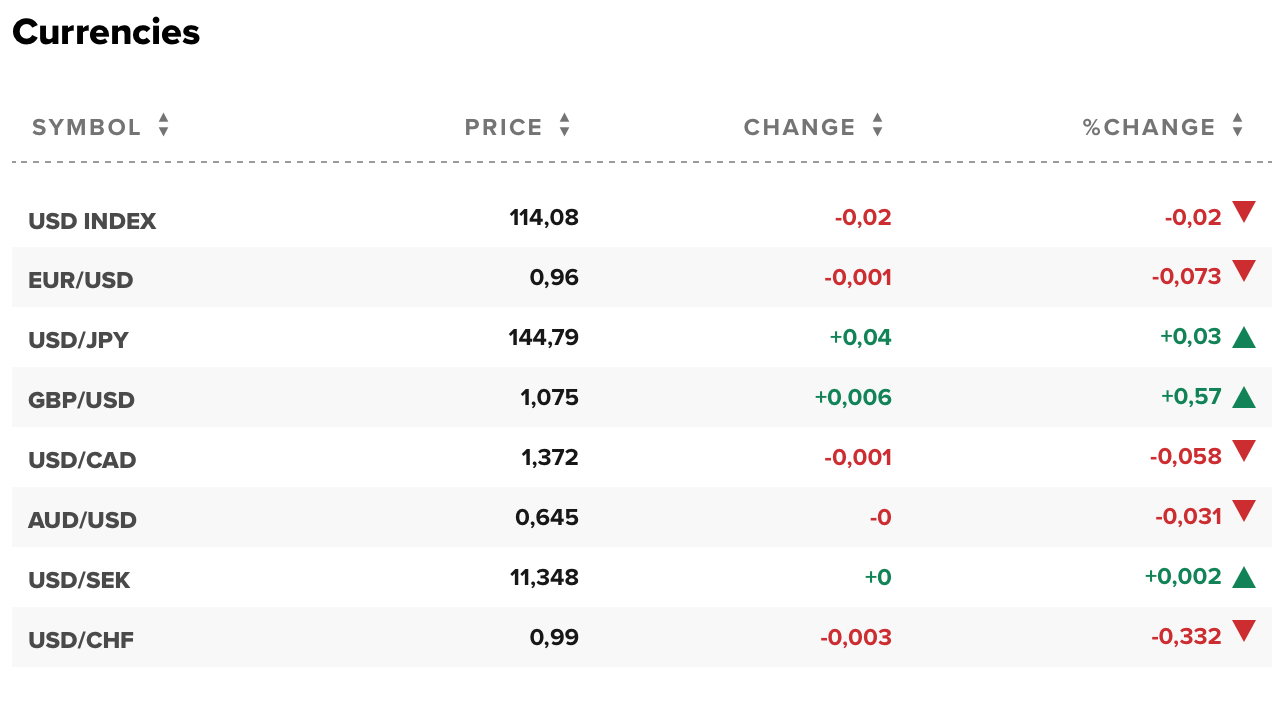Sort table by %CHANGE column header
This screenshot has width=1288, height=702.
1149,128
